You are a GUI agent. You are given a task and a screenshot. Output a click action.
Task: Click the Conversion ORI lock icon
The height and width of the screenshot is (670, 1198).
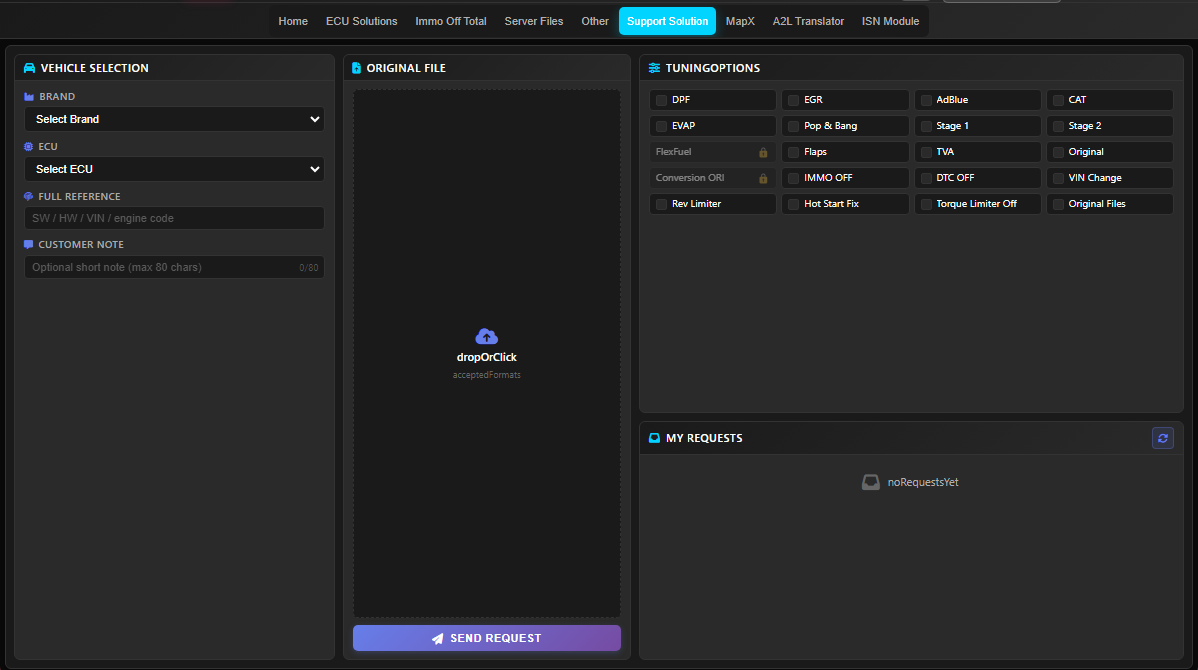[x=763, y=178]
